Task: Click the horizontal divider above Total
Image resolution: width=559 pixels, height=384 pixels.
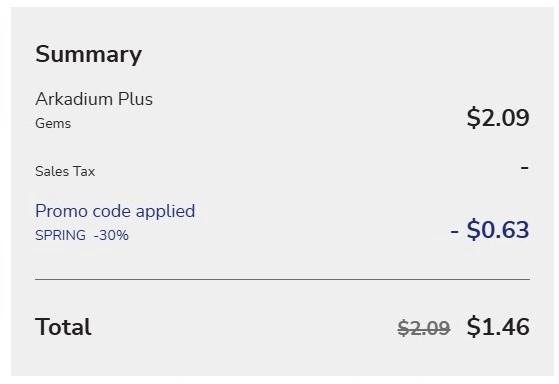Action: [x=282, y=280]
